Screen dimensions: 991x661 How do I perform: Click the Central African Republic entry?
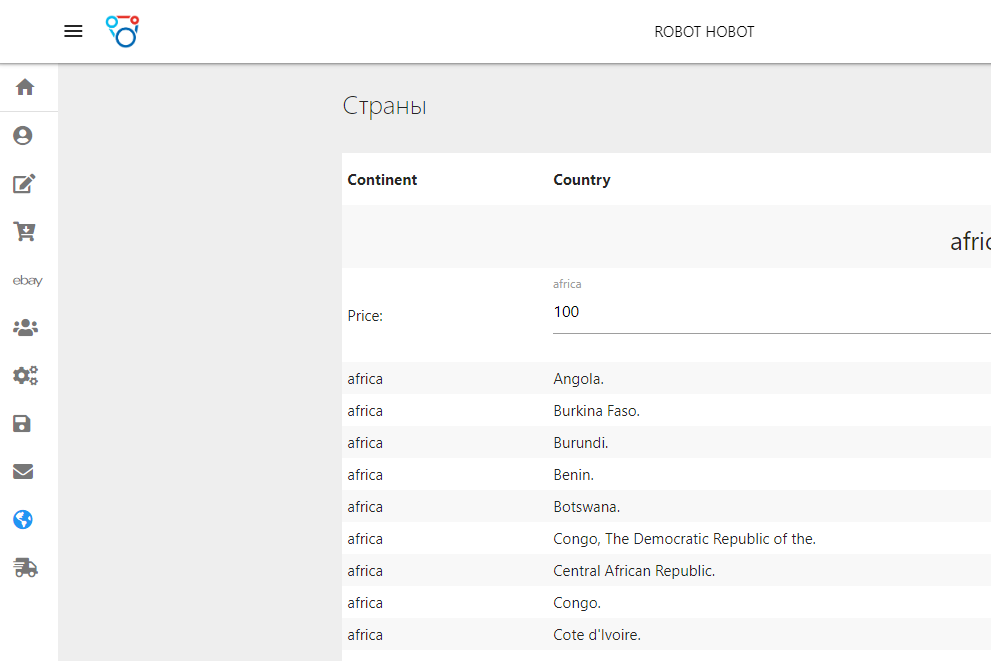634,571
